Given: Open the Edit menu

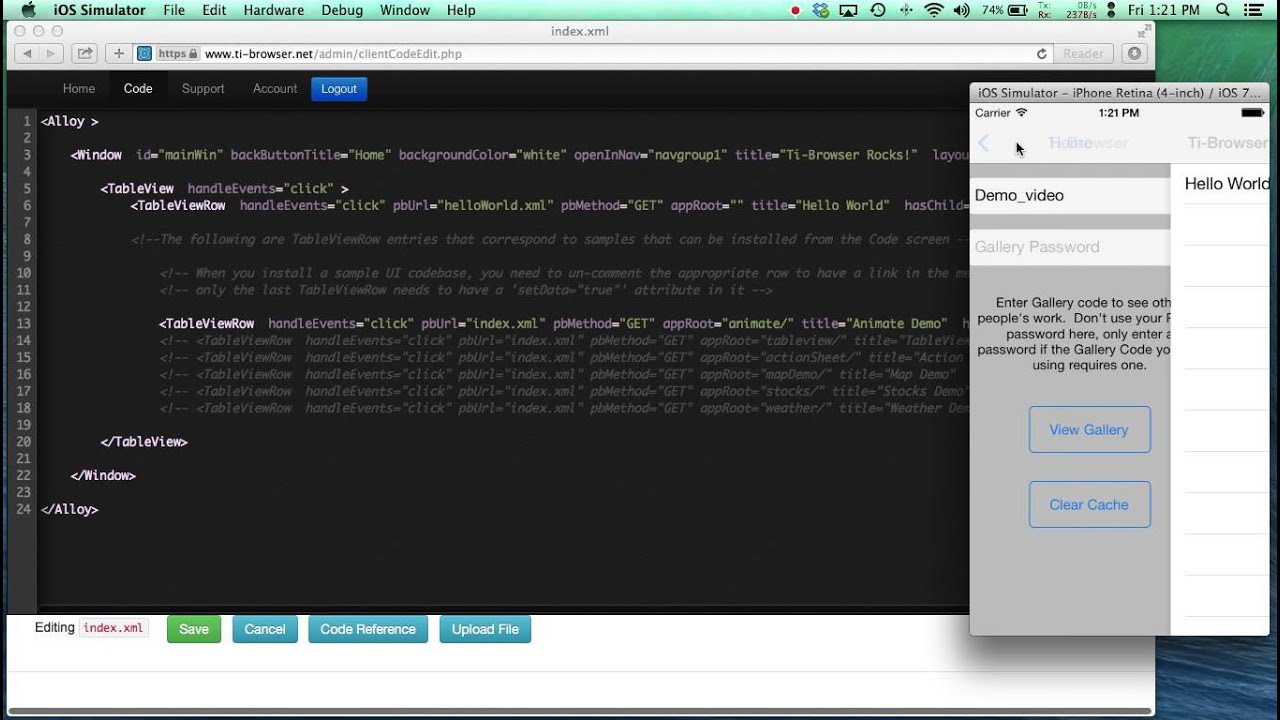Looking at the screenshot, I should [x=214, y=10].
